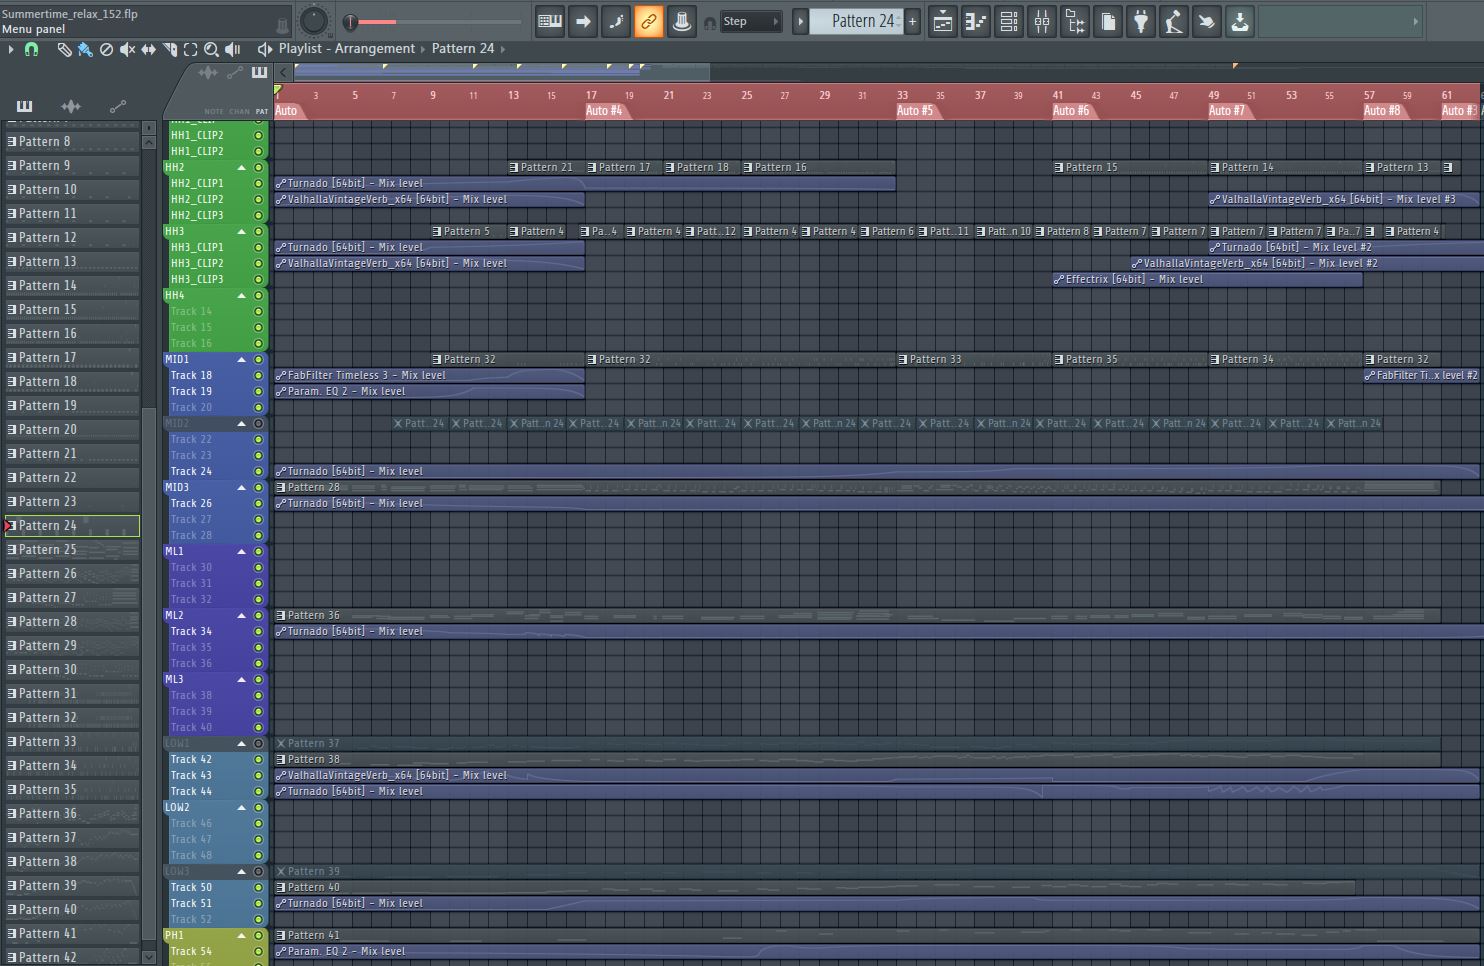1484x966 pixels.
Task: Mute Track 18
Action: (258, 375)
